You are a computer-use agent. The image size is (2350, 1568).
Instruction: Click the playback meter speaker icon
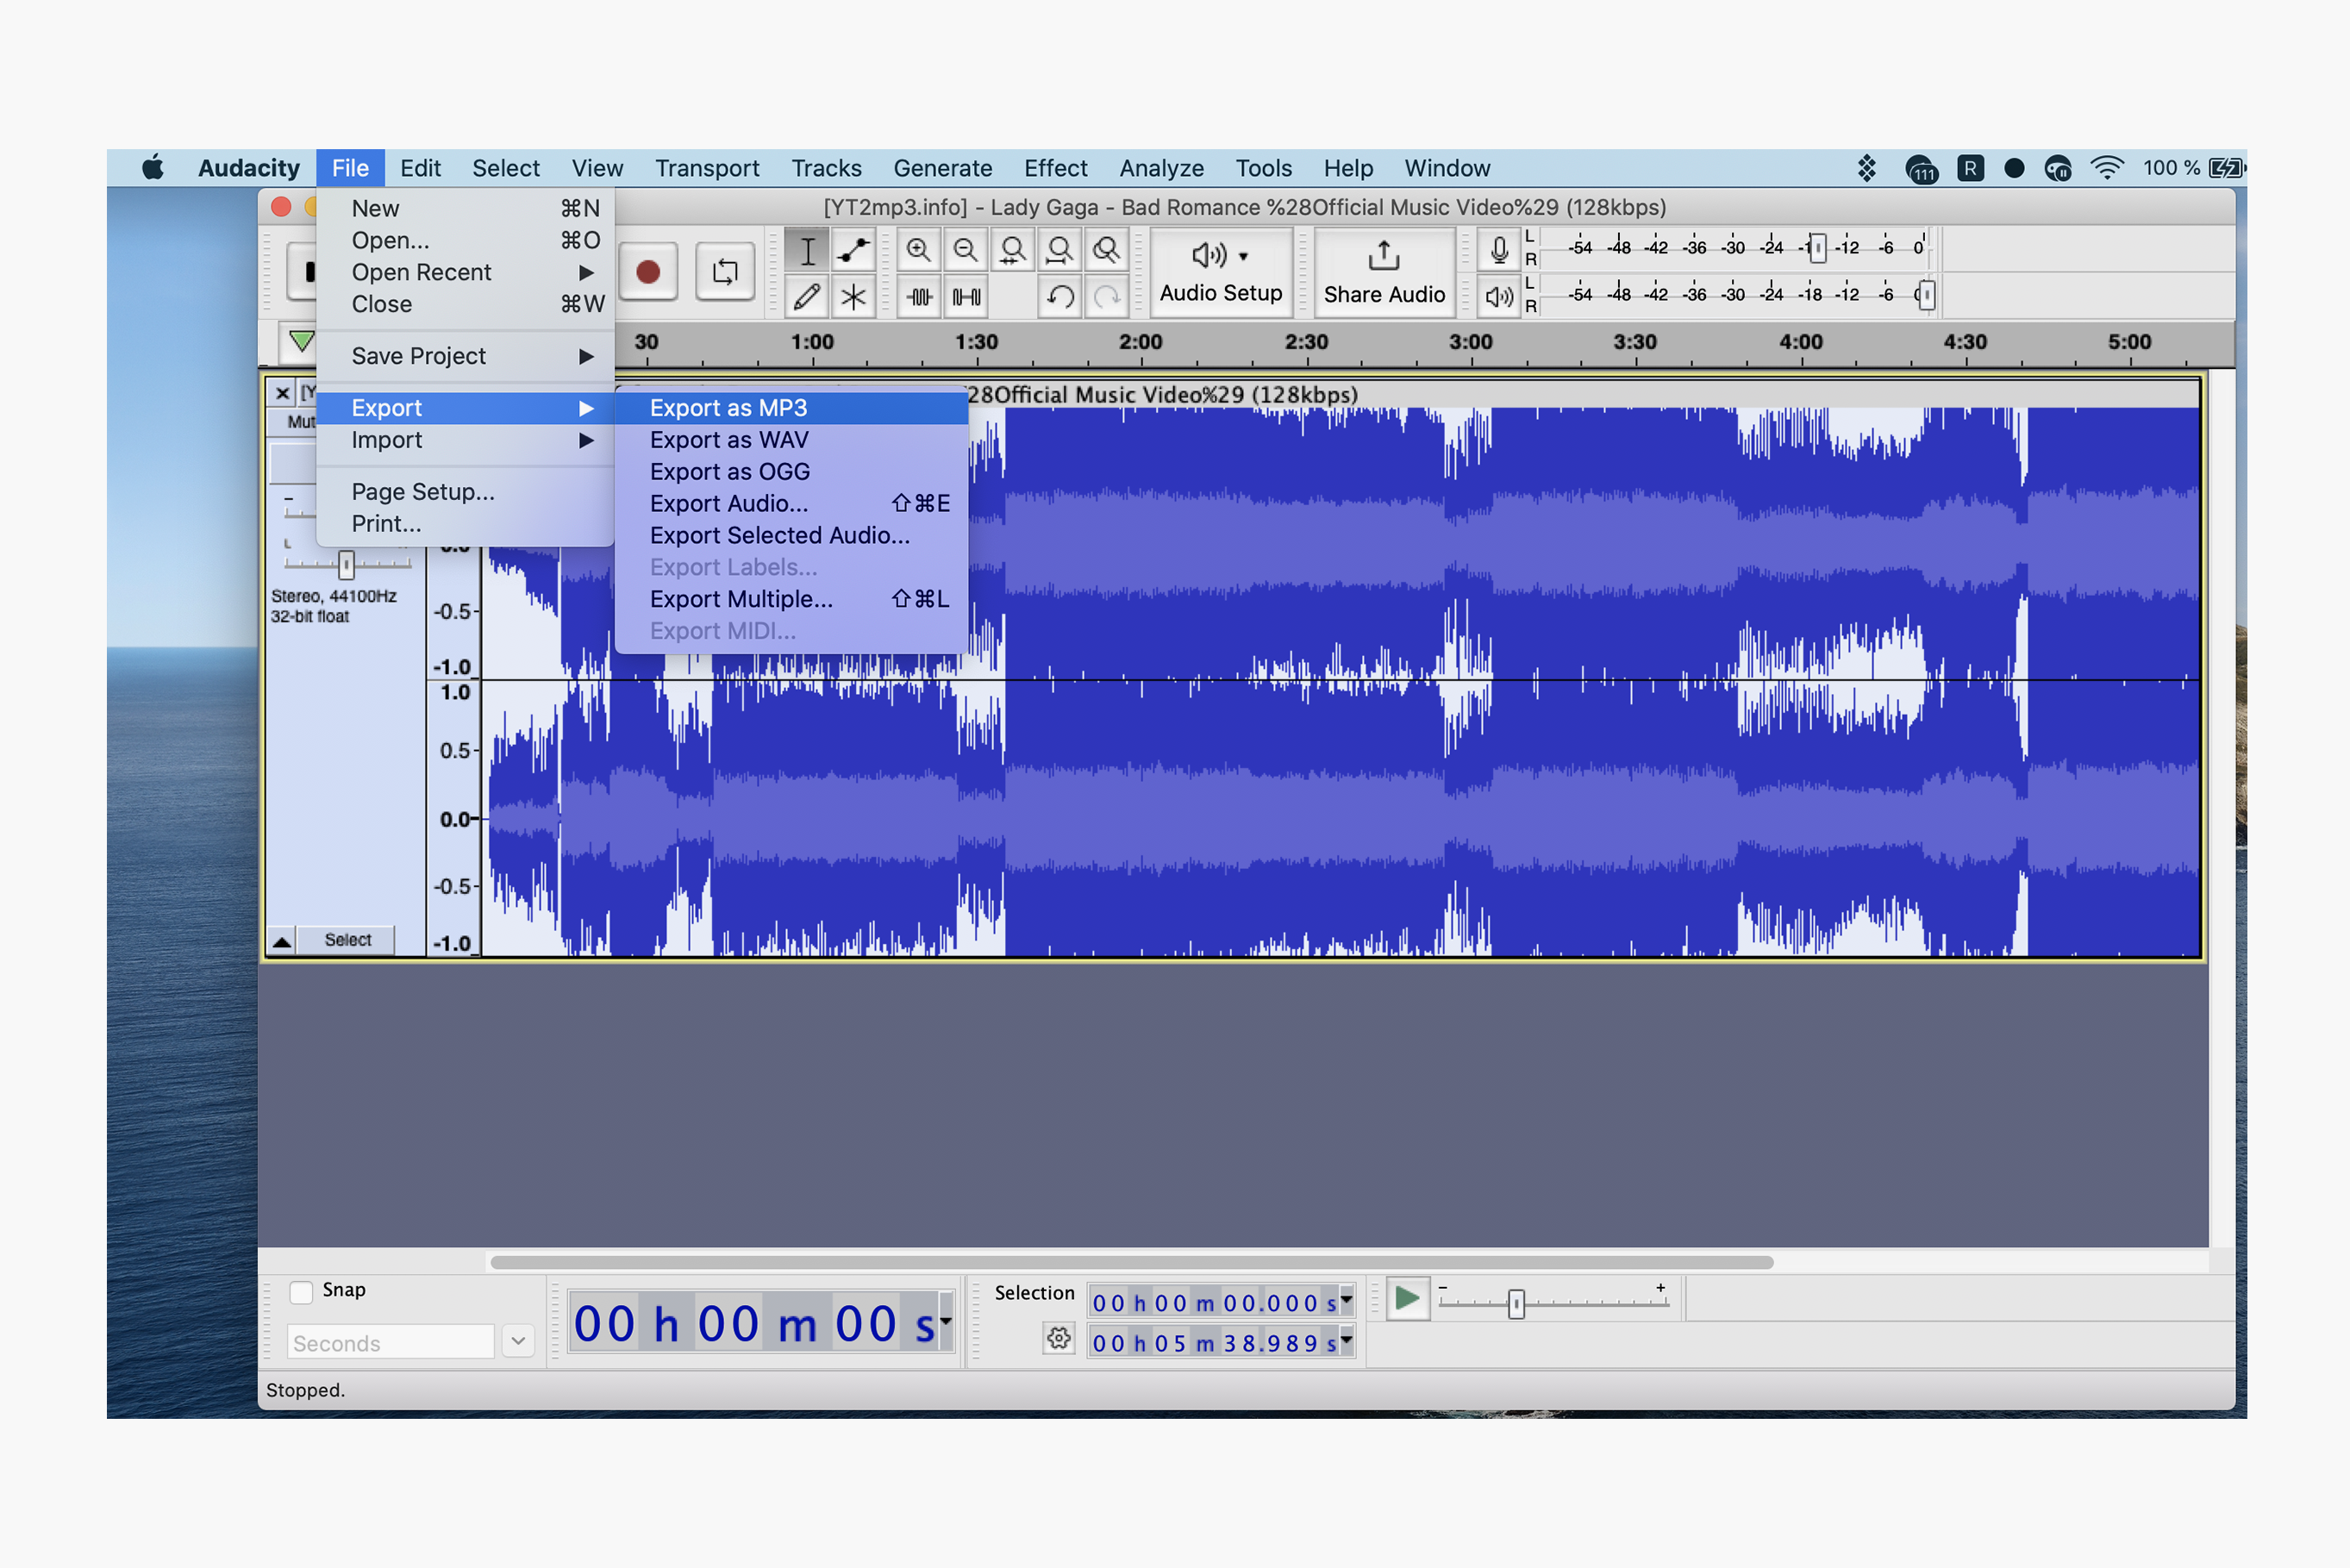pyautogui.click(x=1498, y=296)
